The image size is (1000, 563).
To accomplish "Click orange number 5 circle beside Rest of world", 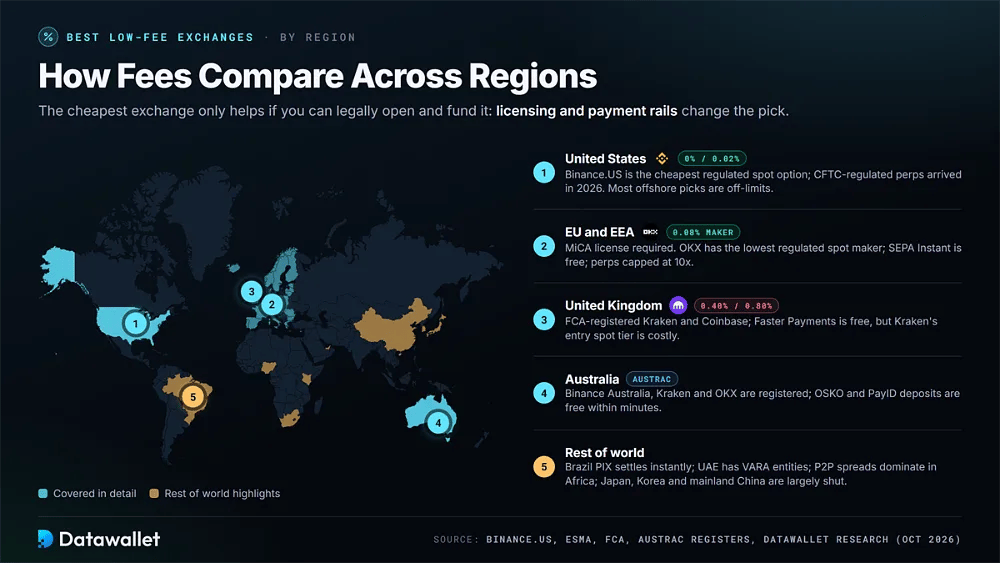I will tap(544, 467).
